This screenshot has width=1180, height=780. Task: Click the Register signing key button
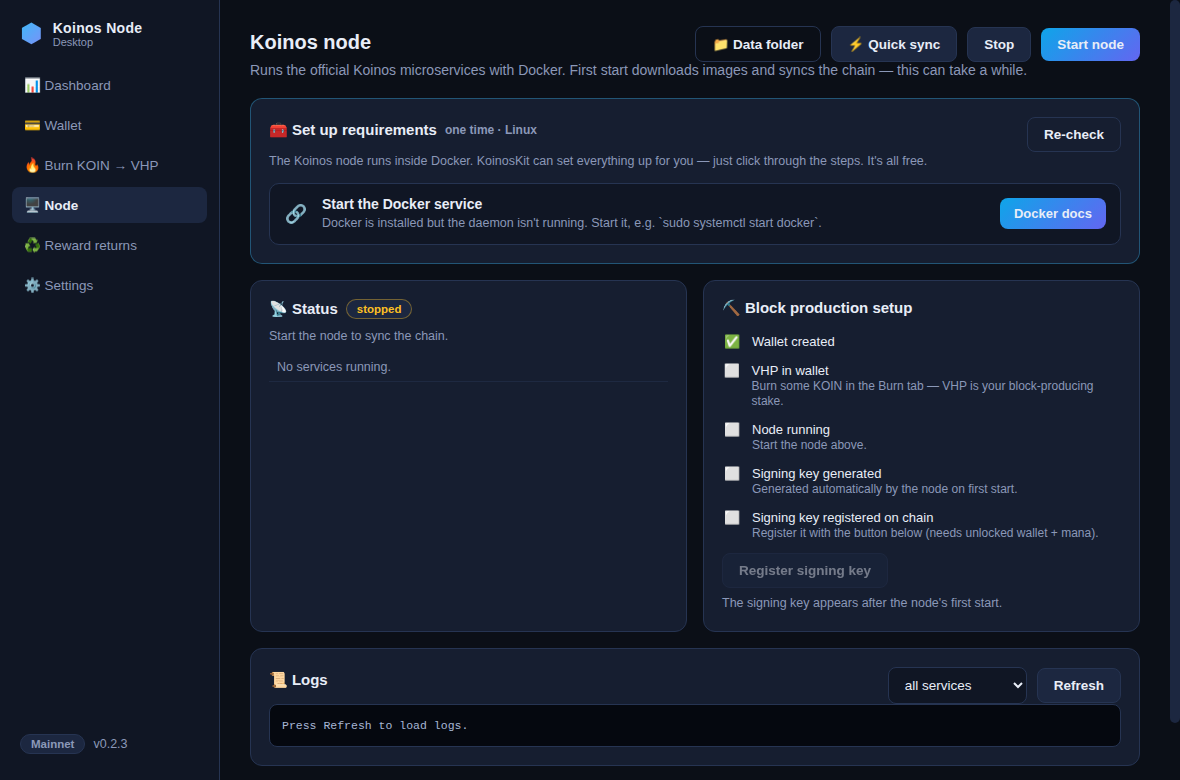point(804,571)
